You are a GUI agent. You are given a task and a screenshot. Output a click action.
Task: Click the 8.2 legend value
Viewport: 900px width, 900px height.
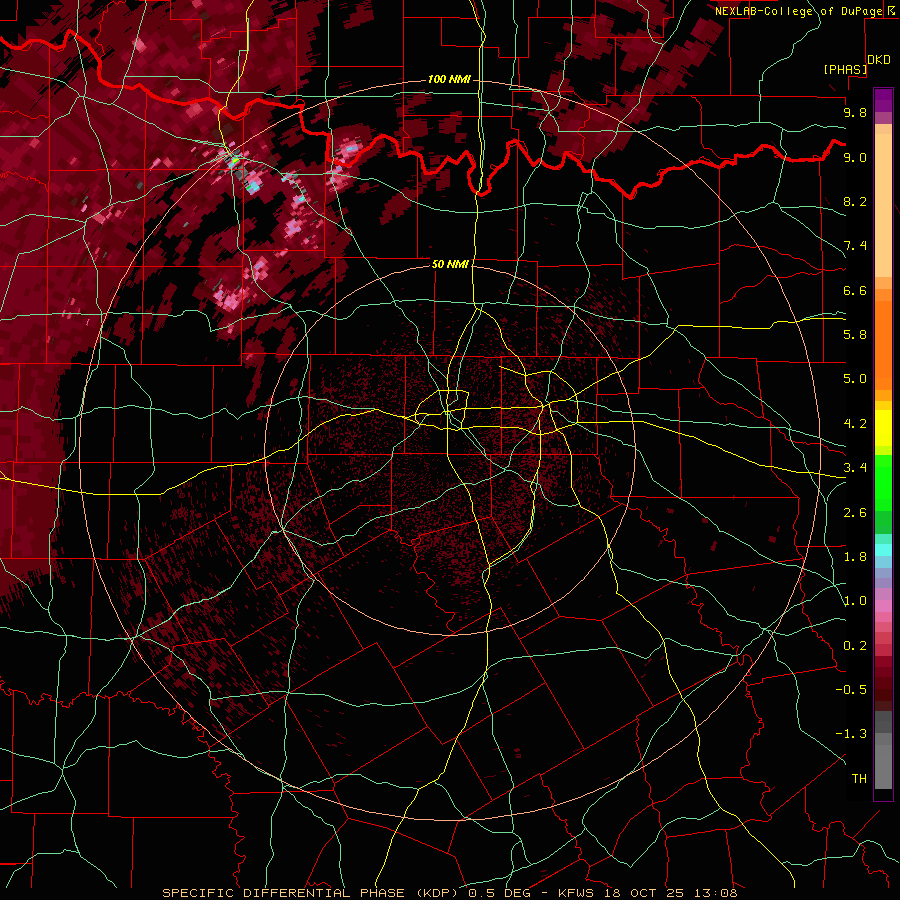tap(855, 201)
